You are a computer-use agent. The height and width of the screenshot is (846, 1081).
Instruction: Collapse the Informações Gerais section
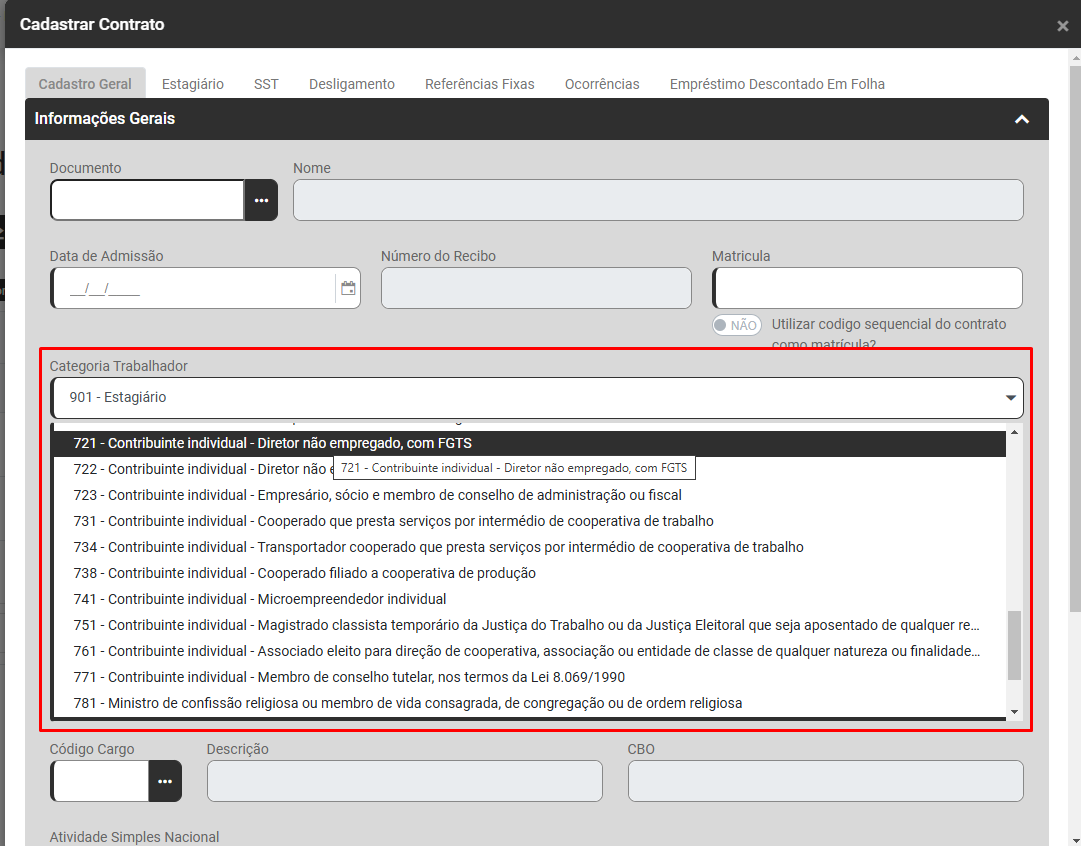point(1021,119)
